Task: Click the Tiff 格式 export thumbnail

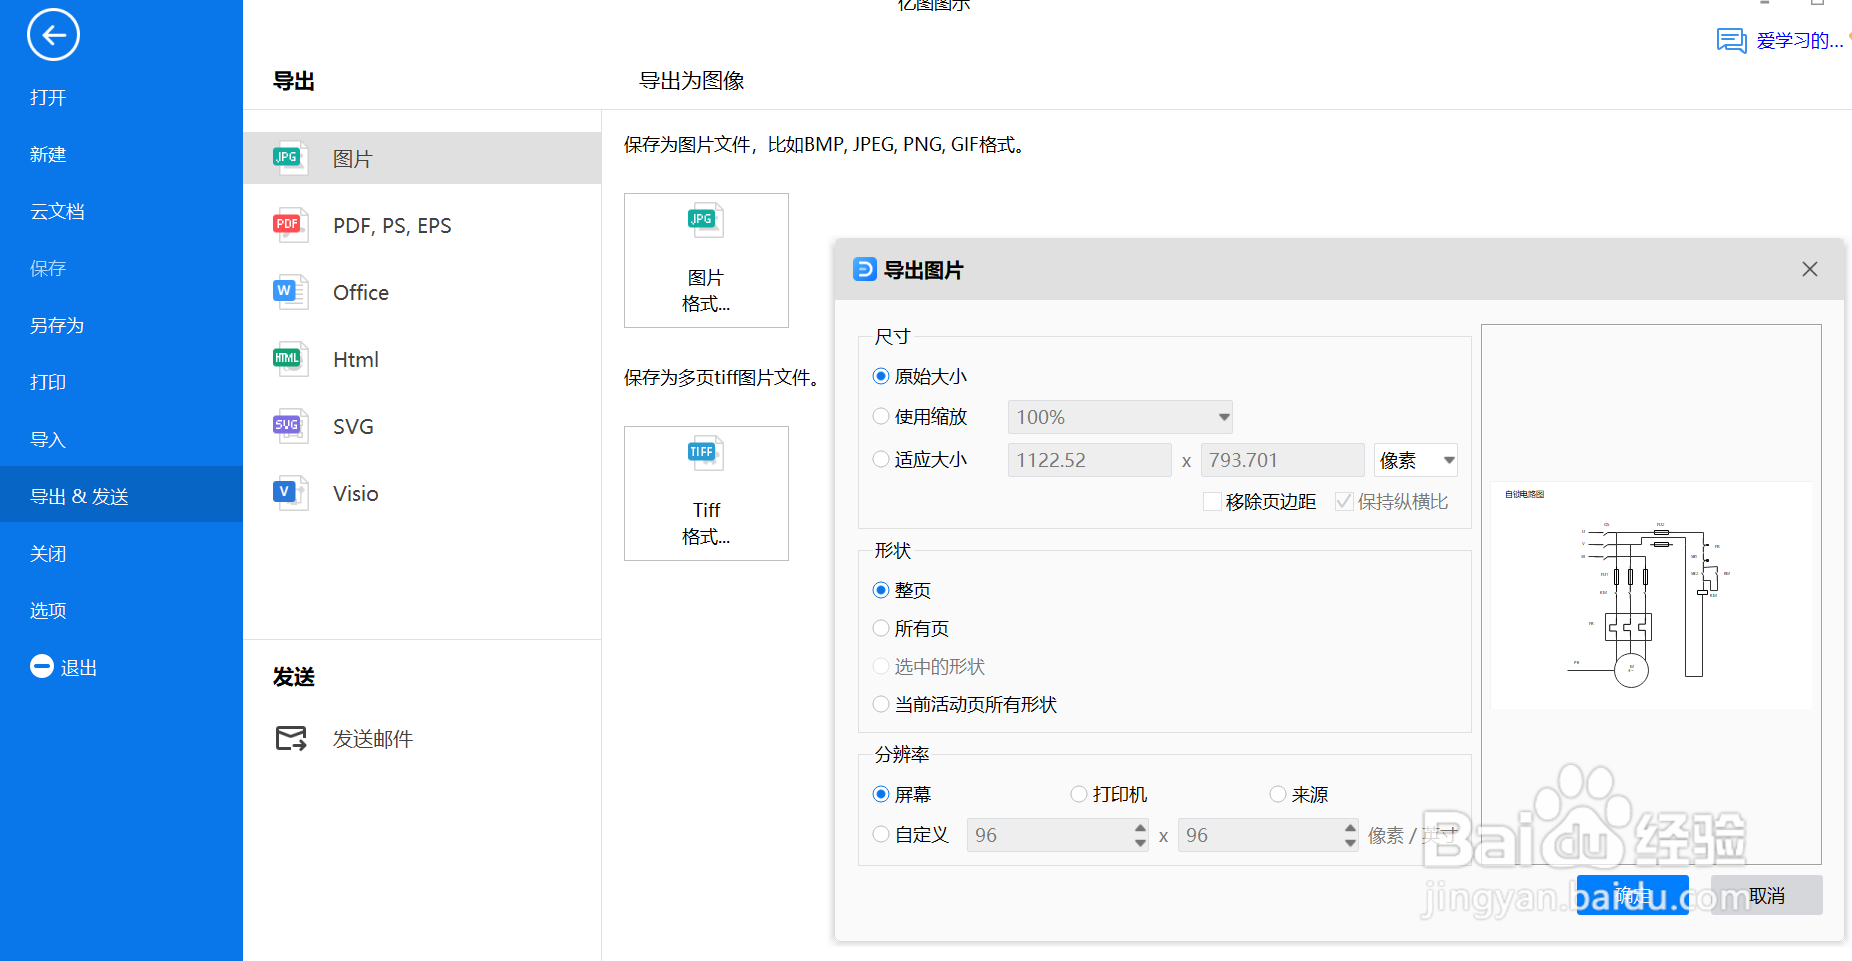Action: click(705, 492)
